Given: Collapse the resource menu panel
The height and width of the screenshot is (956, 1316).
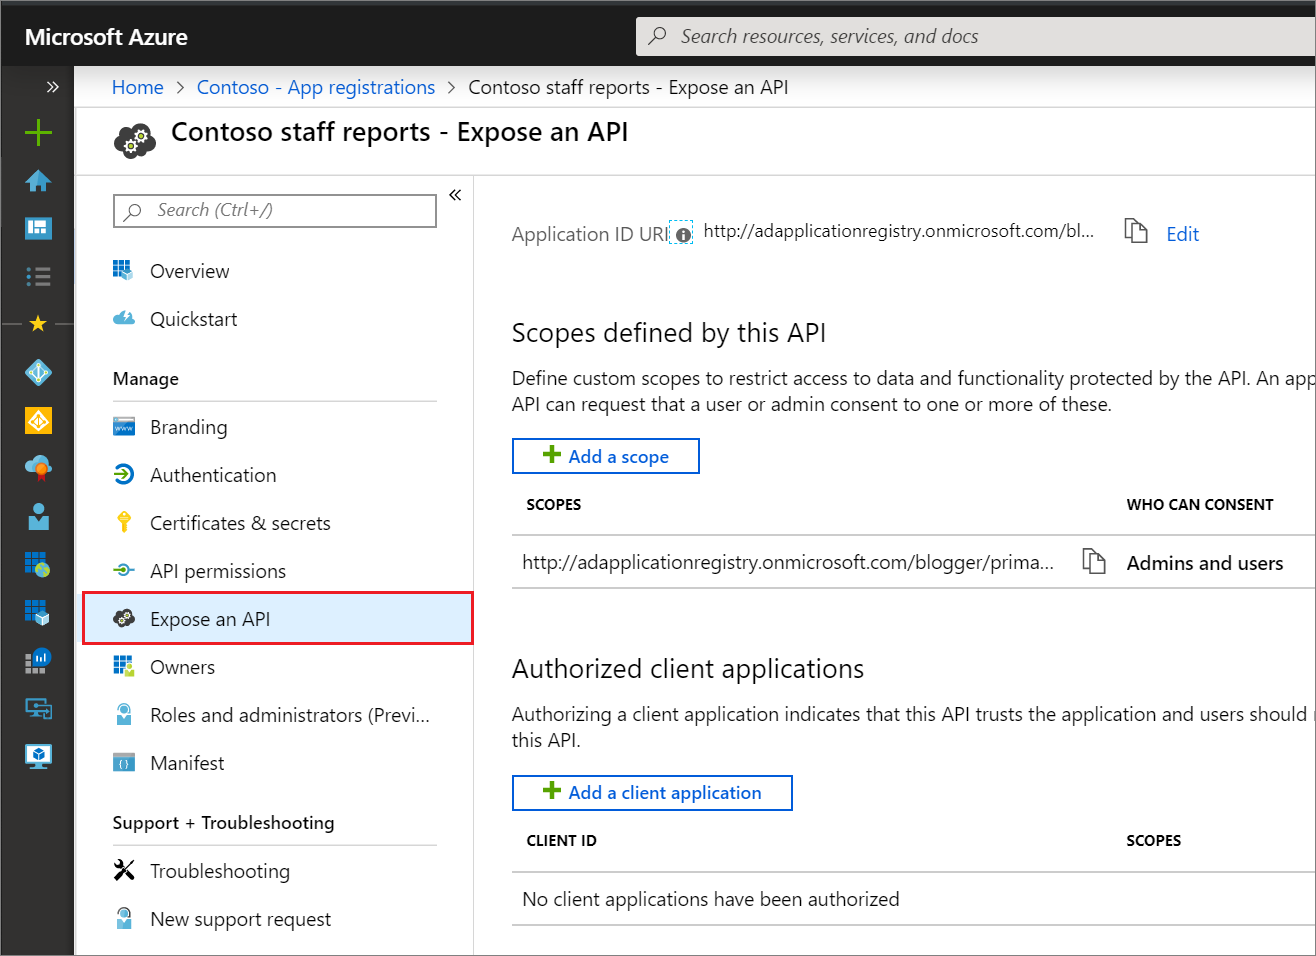Looking at the screenshot, I should point(455,195).
